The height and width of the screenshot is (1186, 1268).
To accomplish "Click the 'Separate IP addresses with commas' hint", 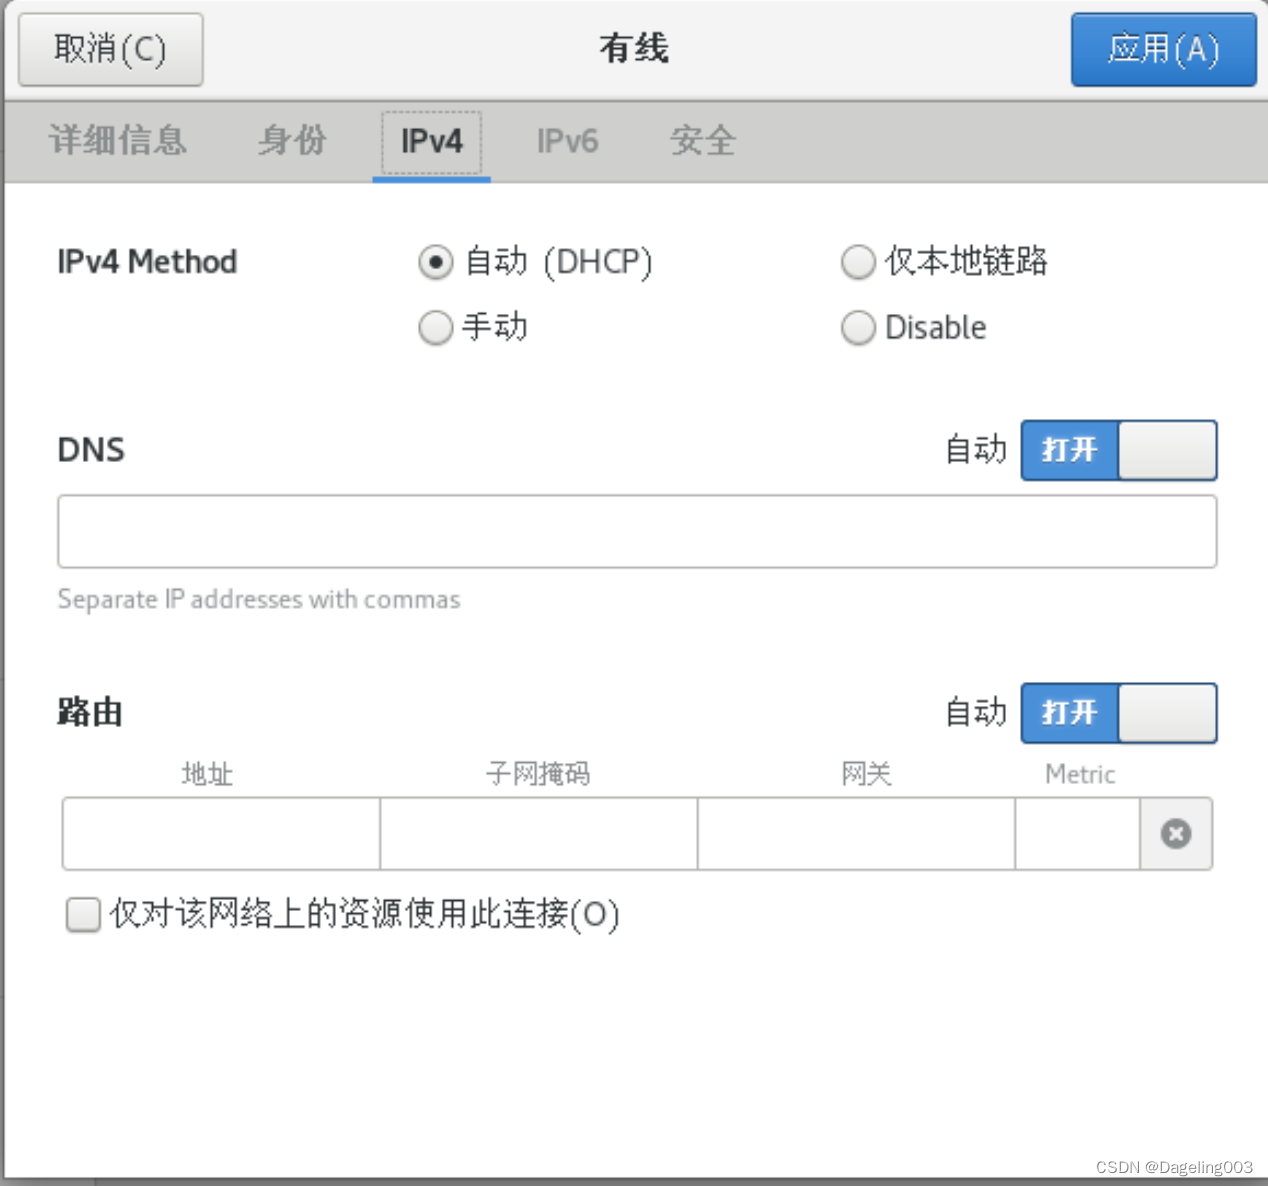I will point(259,600).
